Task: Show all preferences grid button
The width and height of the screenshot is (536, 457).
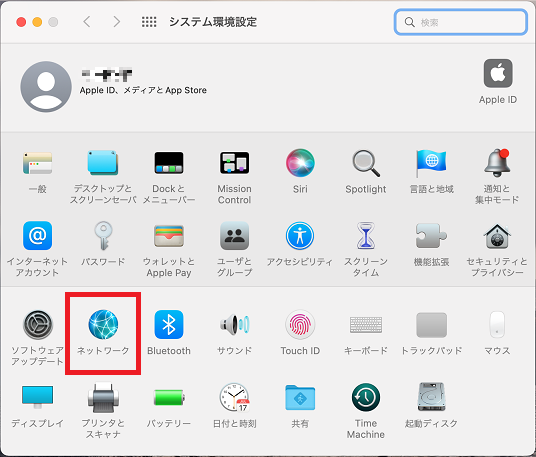Action: tap(149, 22)
